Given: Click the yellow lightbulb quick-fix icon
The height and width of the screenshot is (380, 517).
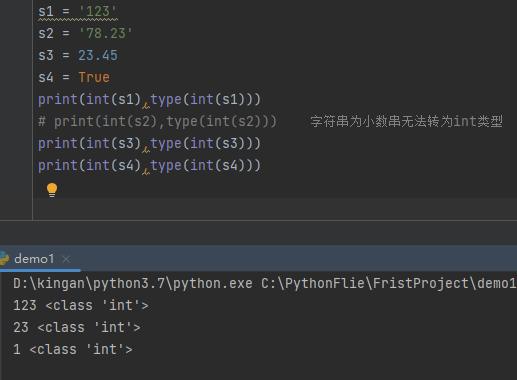Looking at the screenshot, I should coord(52,190).
